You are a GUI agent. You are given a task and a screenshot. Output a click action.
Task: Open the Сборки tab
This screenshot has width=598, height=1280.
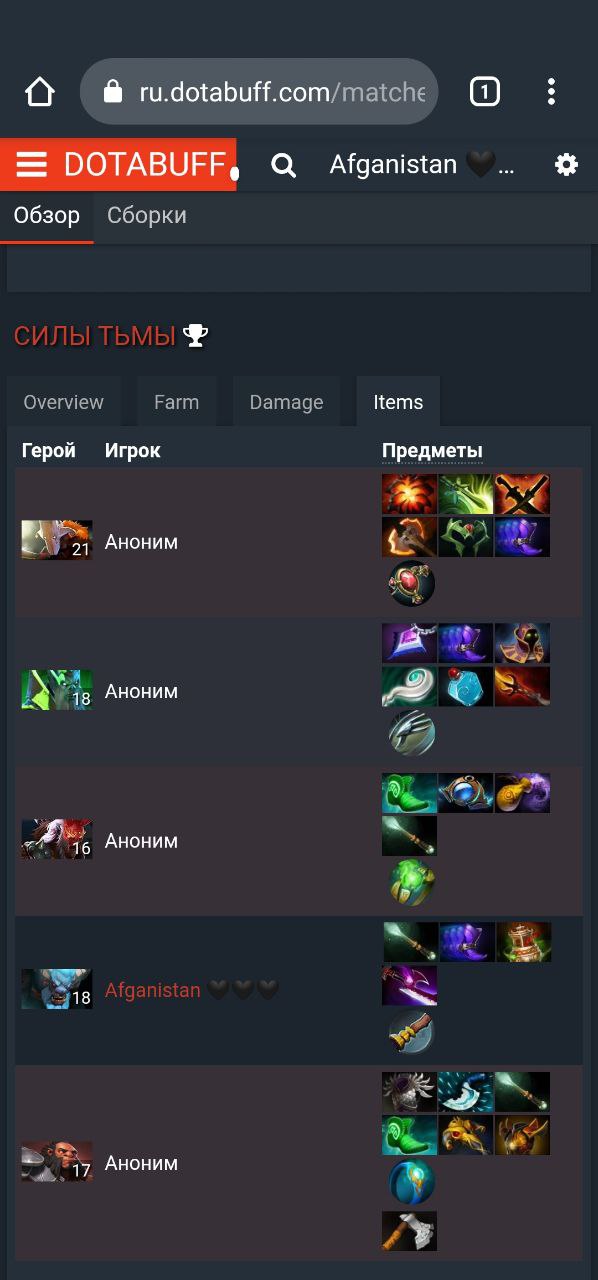pos(147,216)
